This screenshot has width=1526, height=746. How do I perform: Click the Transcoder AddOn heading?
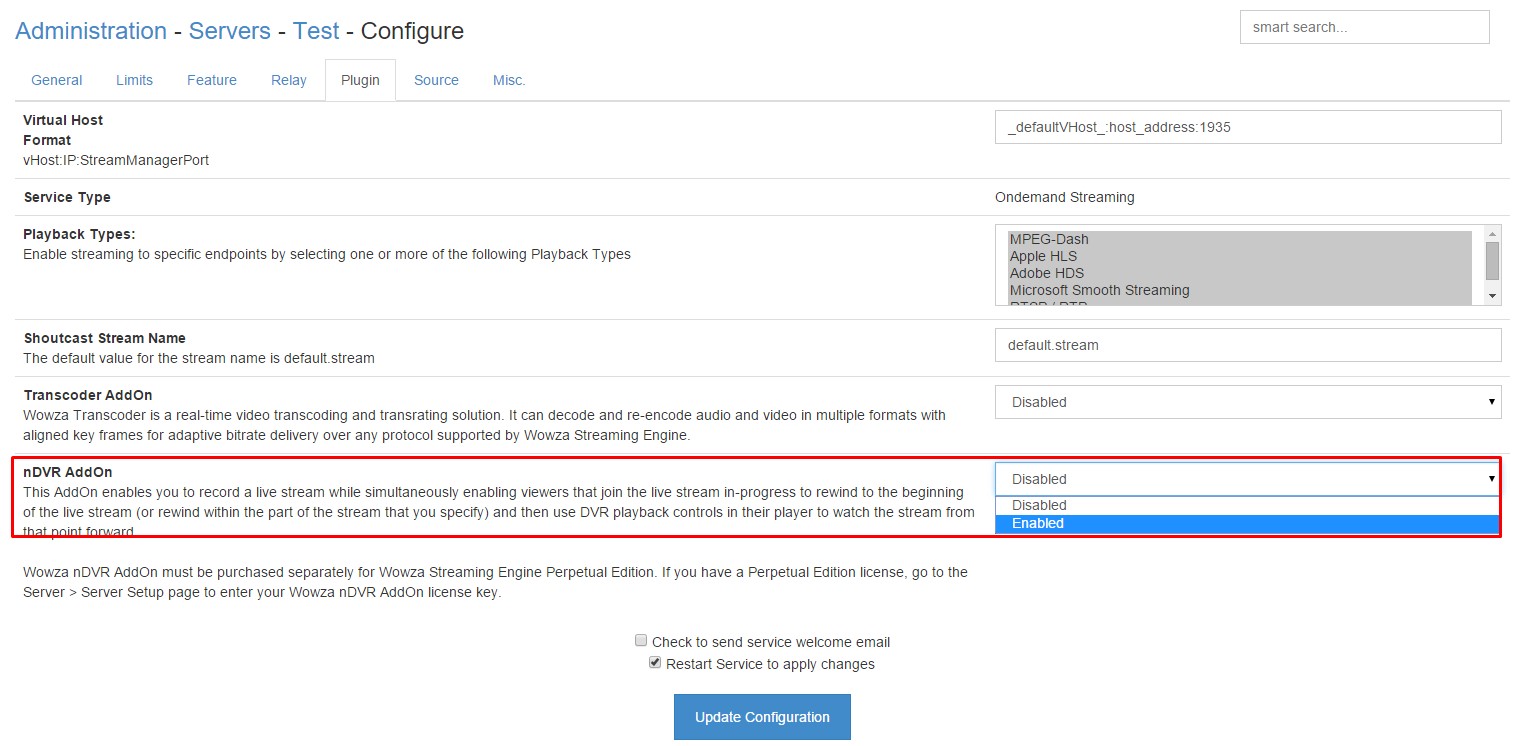click(88, 395)
